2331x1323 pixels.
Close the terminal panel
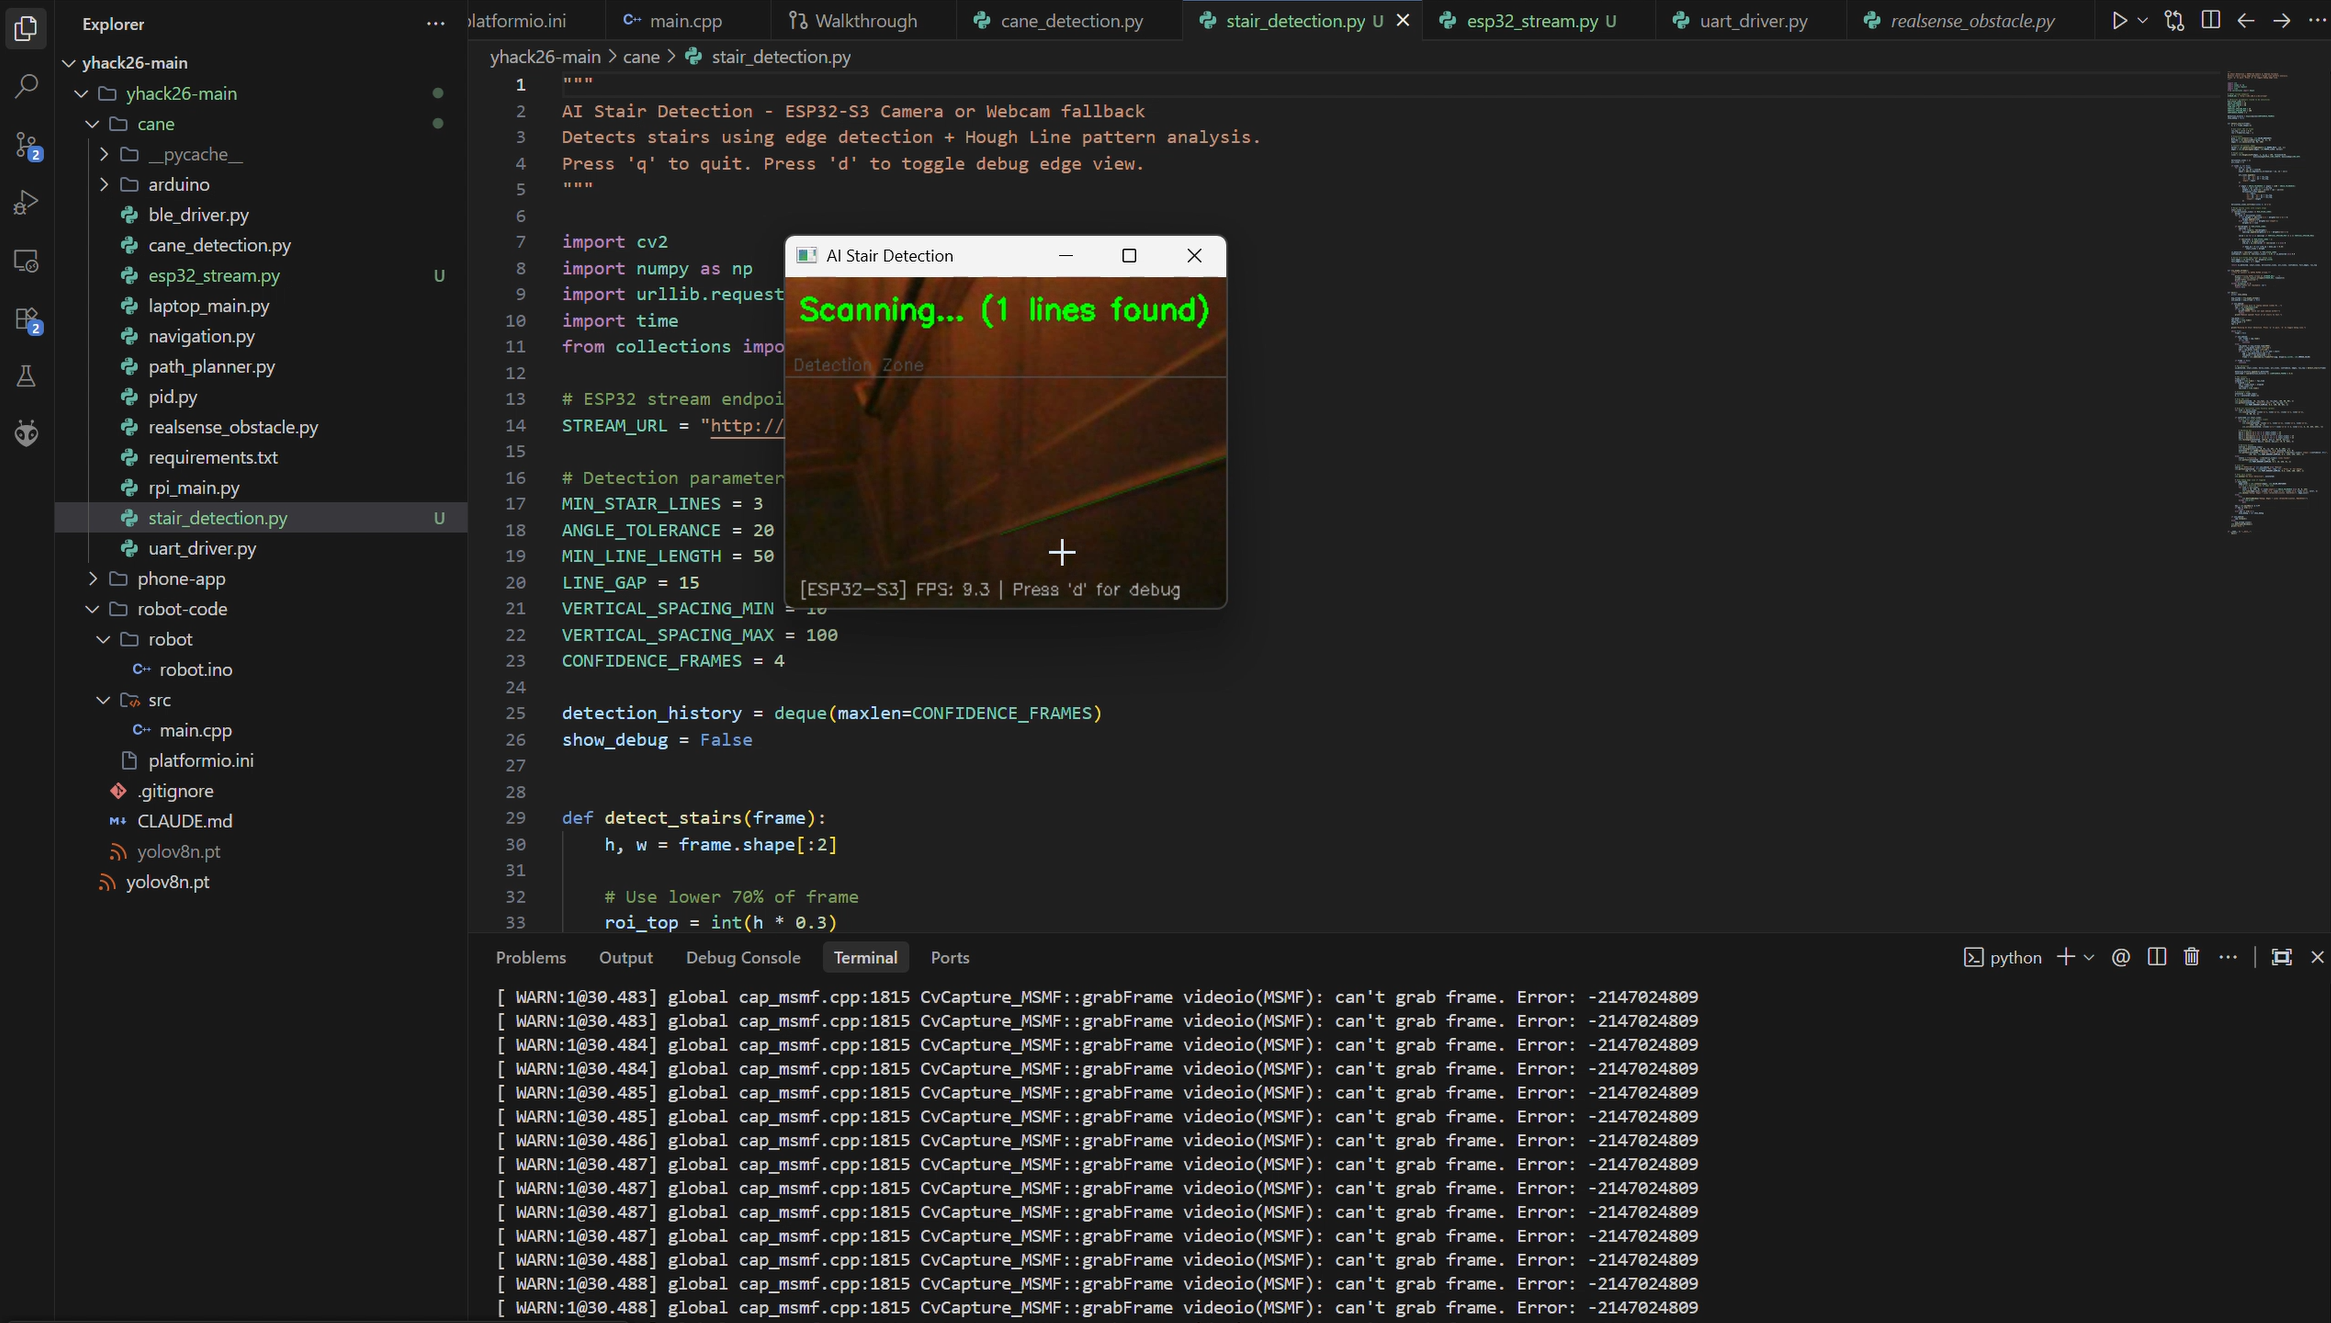coord(2317,957)
